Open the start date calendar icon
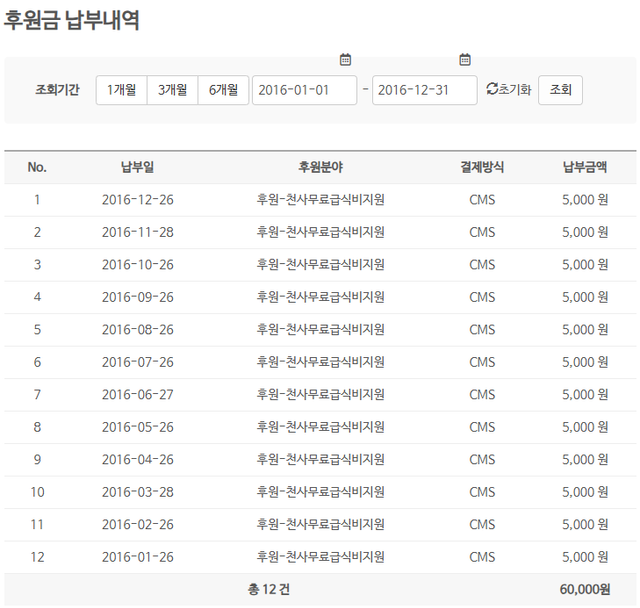The width and height of the screenshot is (640, 608). pyautogui.click(x=345, y=60)
